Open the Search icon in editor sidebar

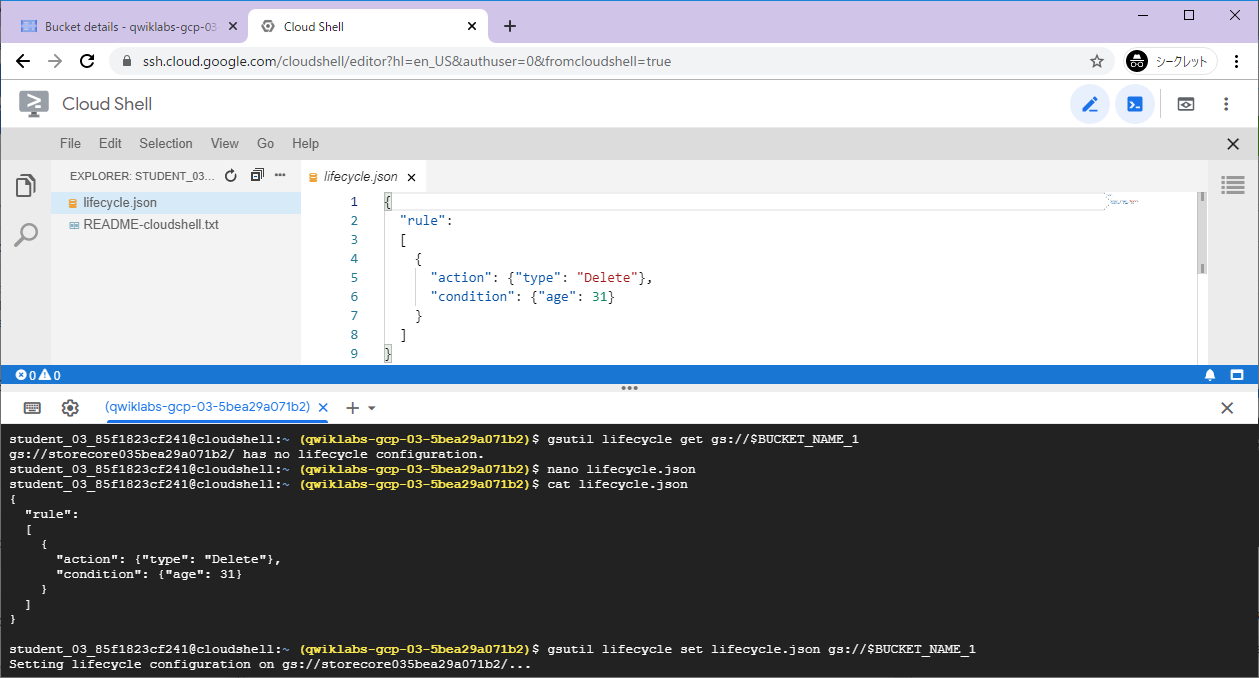click(25, 235)
